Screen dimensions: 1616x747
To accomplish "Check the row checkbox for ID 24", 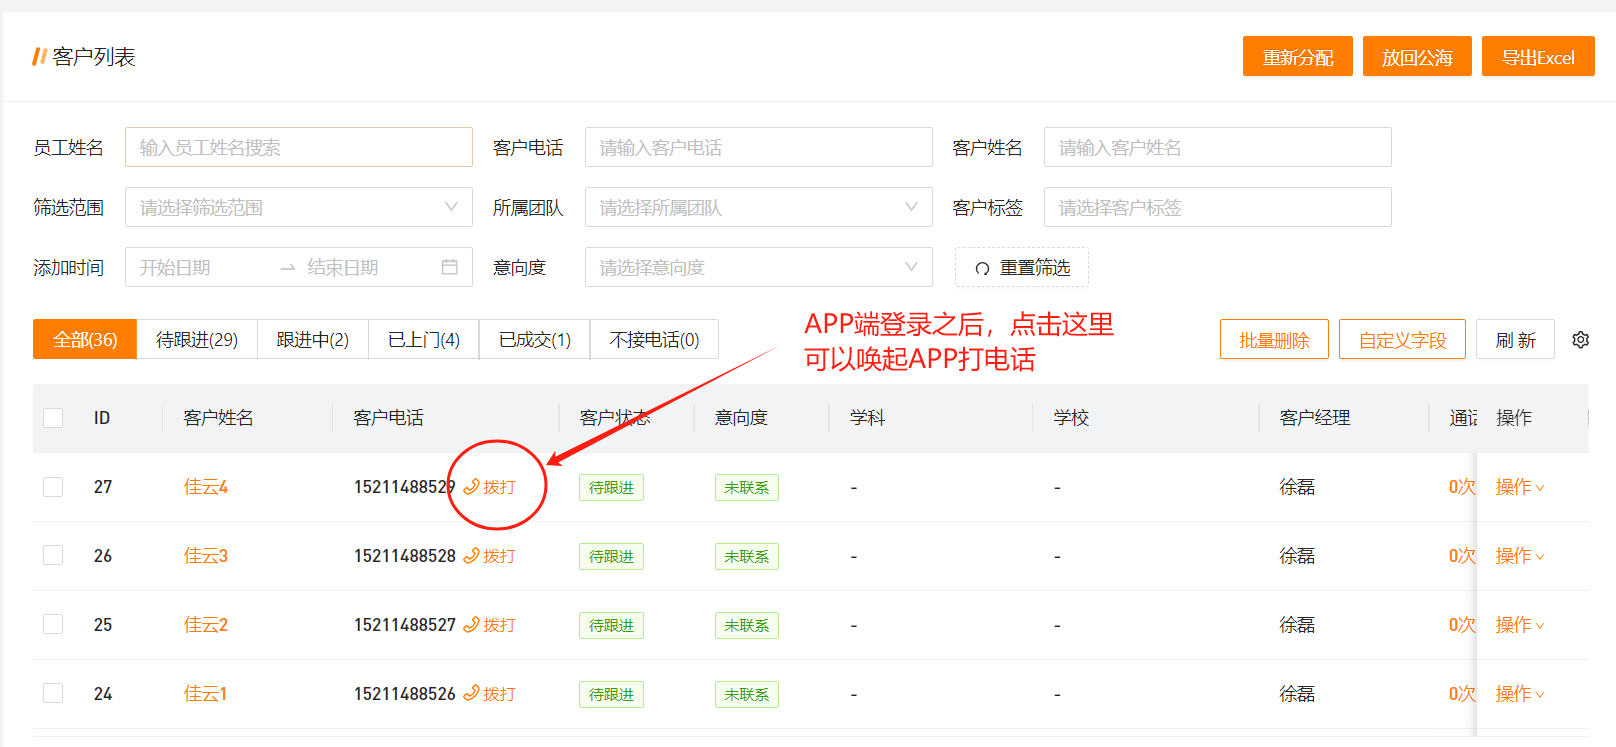I will [x=53, y=693].
